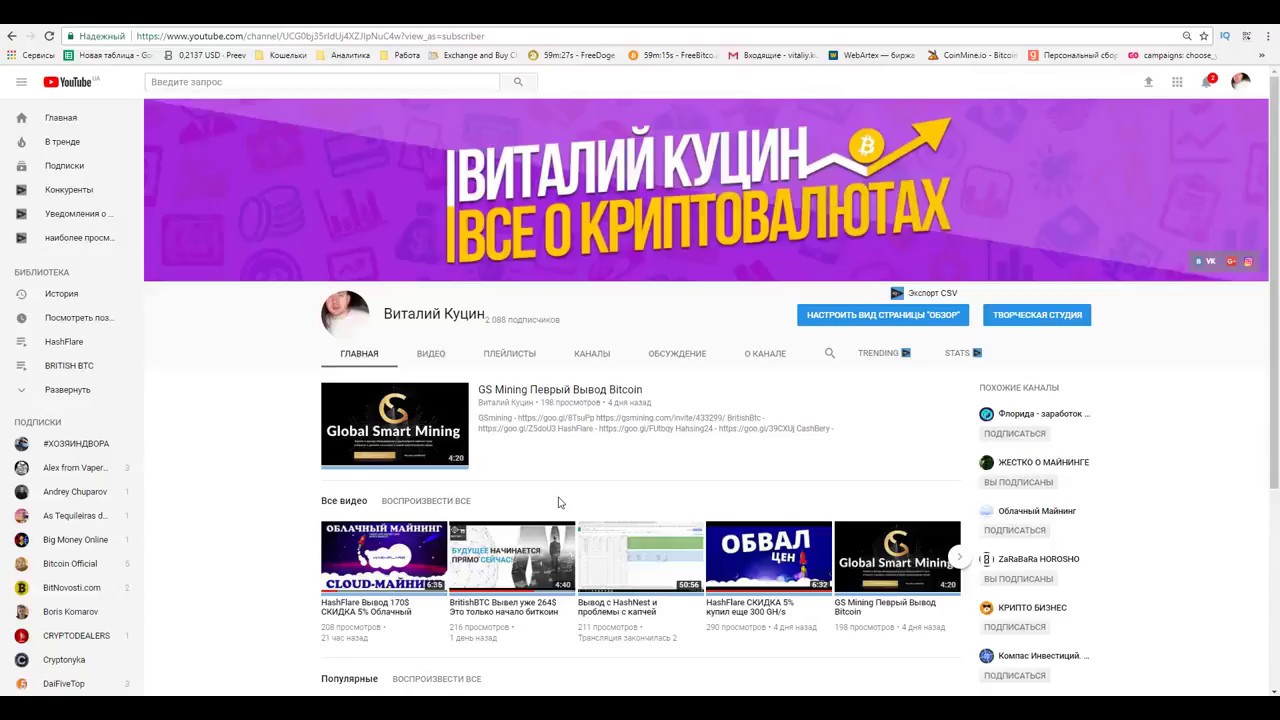Screen dimensions: 1280x720
Task: Click Вы подписаны under ZaRaBaRa HOROSHO
Action: pyautogui.click(x=1018, y=579)
